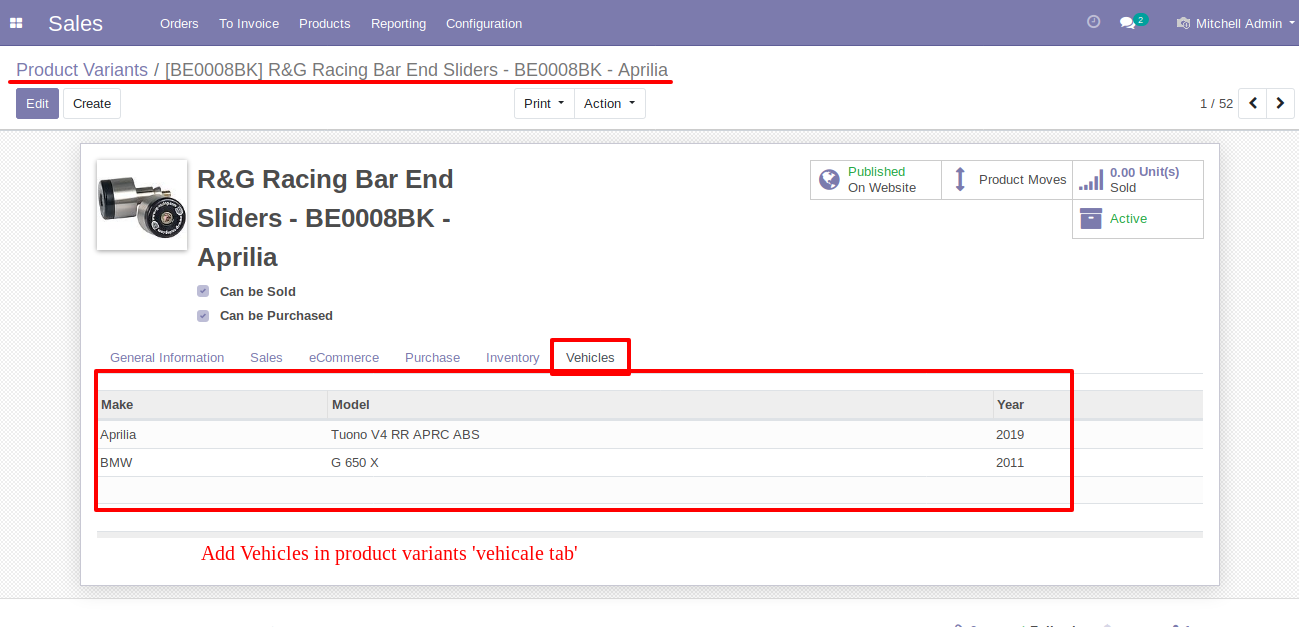
Task: Open the apps grid menu icon
Action: tap(16, 23)
